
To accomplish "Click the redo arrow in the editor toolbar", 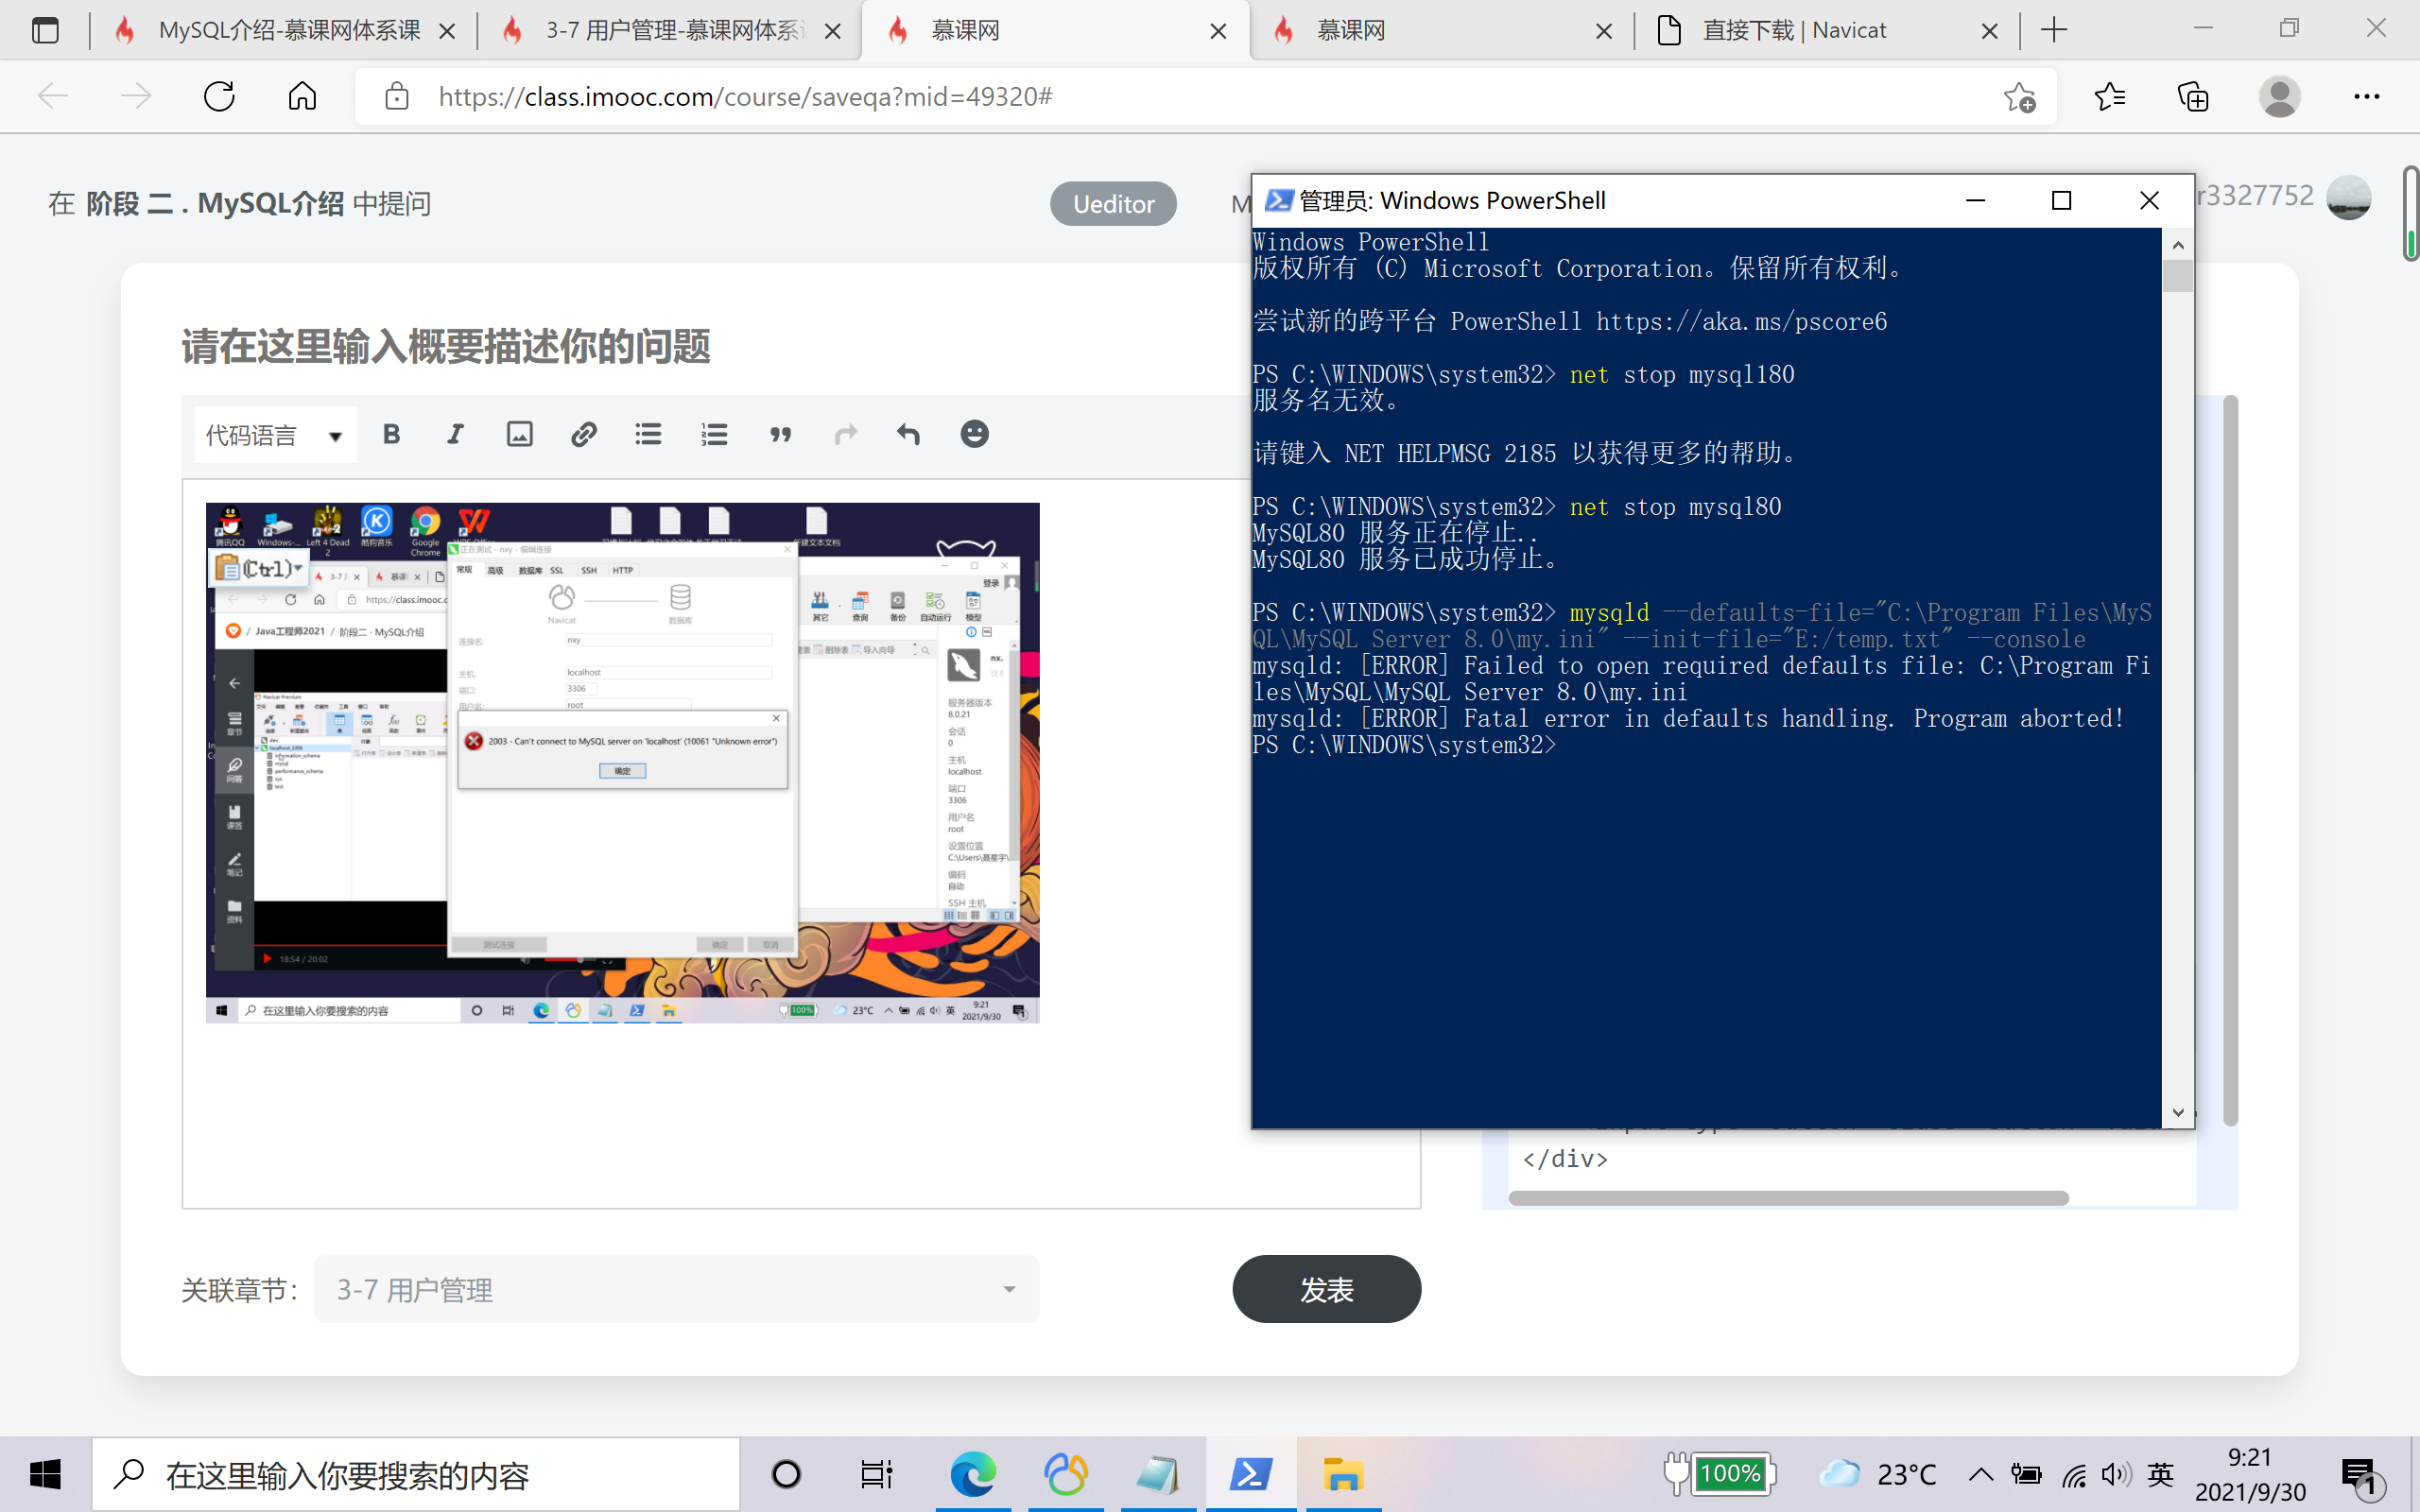I will (846, 434).
